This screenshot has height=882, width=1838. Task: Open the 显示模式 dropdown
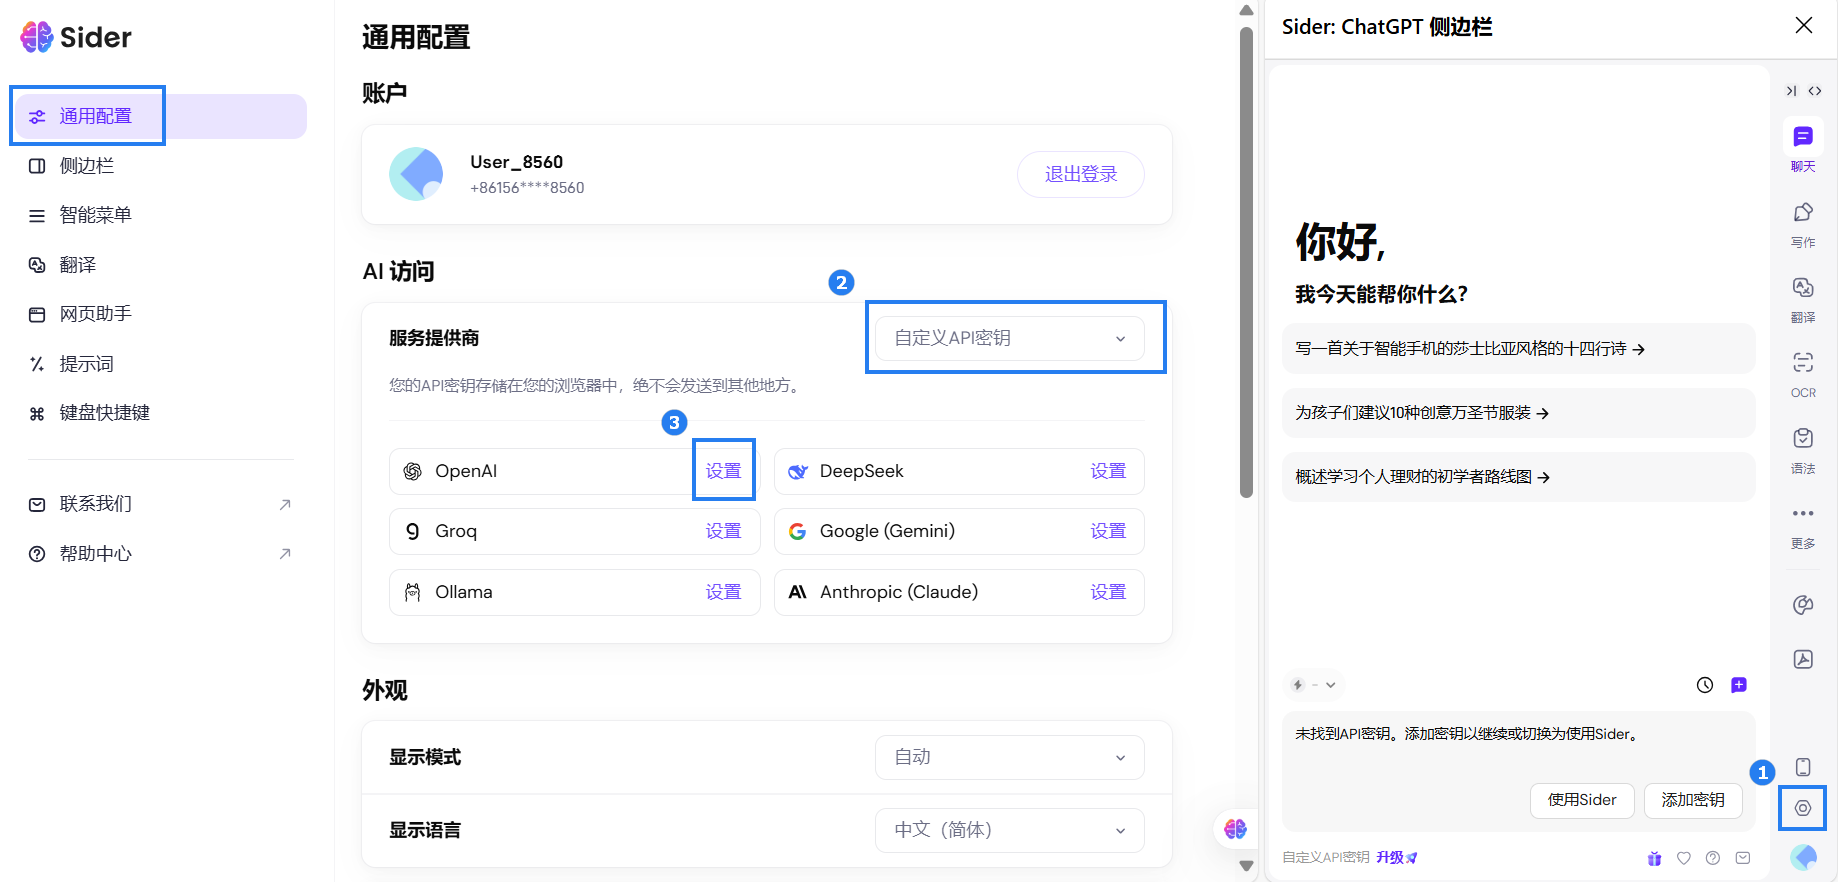click(x=1009, y=757)
